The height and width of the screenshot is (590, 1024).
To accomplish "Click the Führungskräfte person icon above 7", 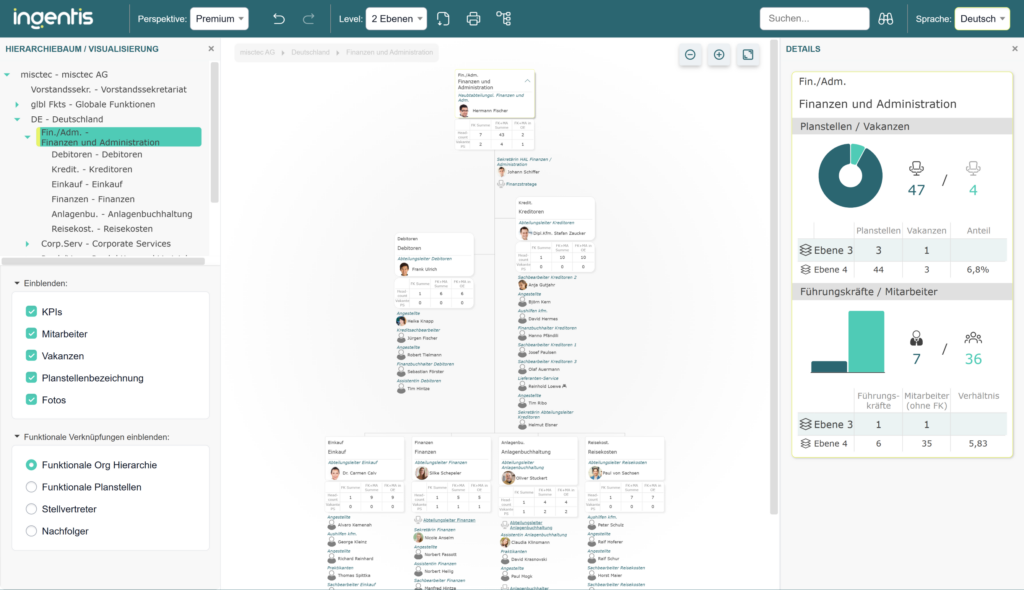I will coord(916,338).
